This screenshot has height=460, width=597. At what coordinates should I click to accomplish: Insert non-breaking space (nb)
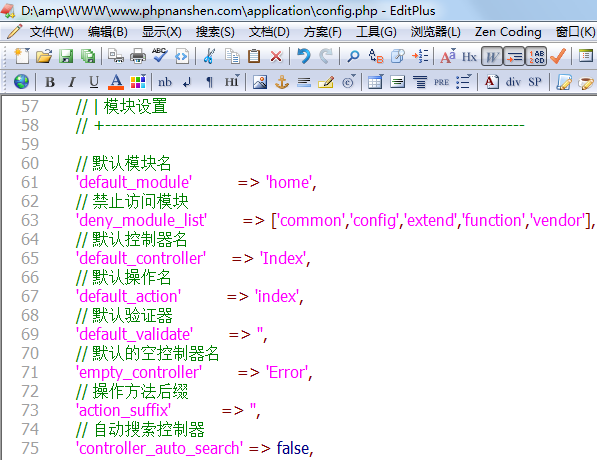pyautogui.click(x=165, y=81)
